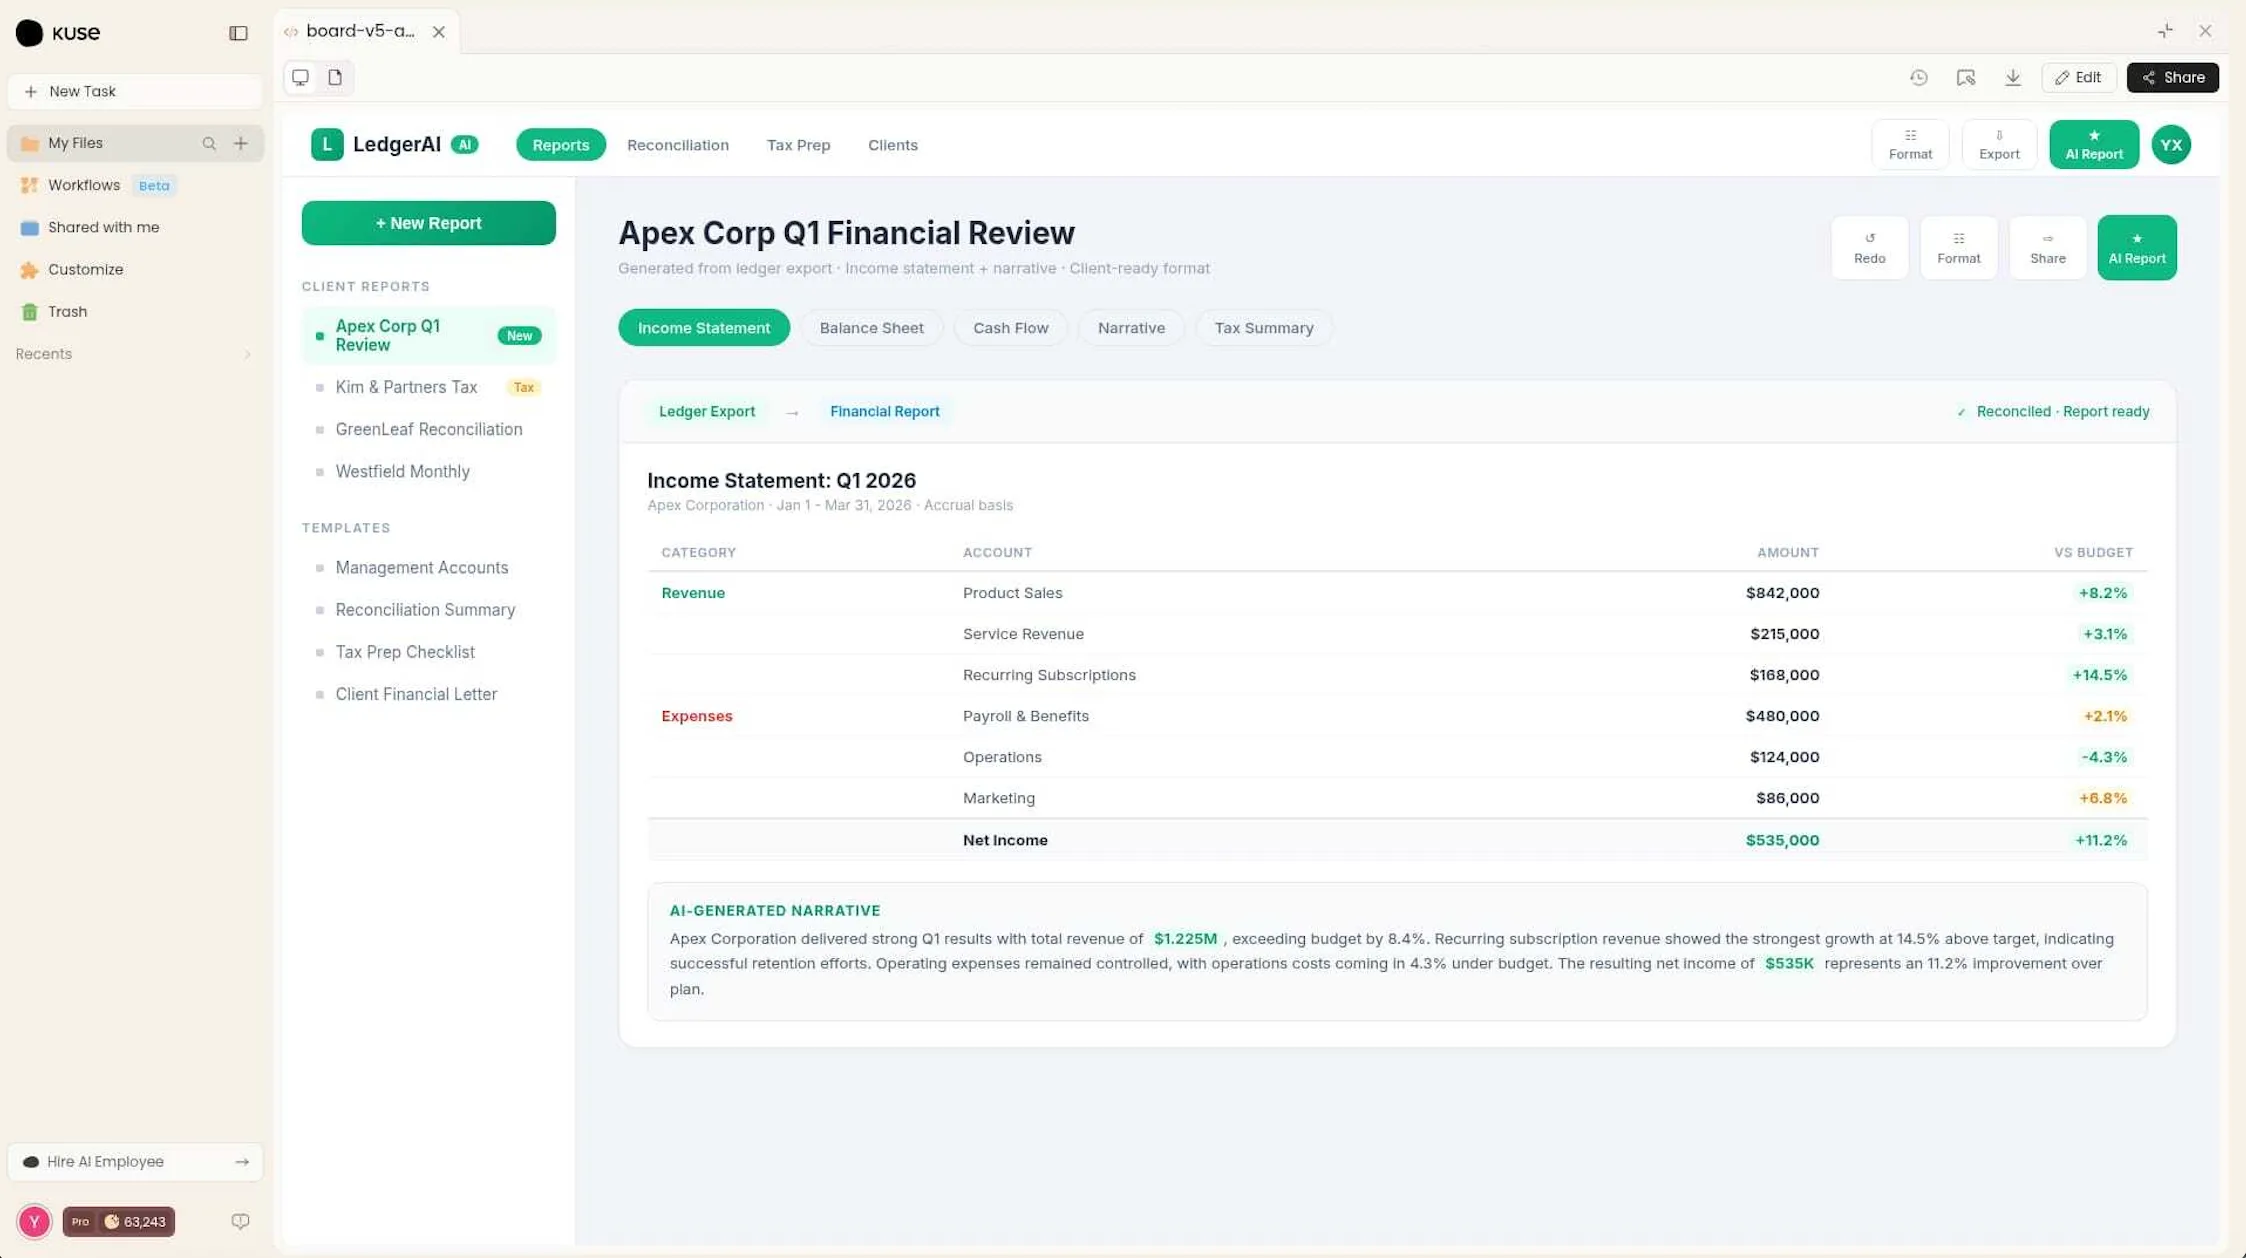Open the Customize section
The height and width of the screenshot is (1258, 2246).
tap(135, 269)
